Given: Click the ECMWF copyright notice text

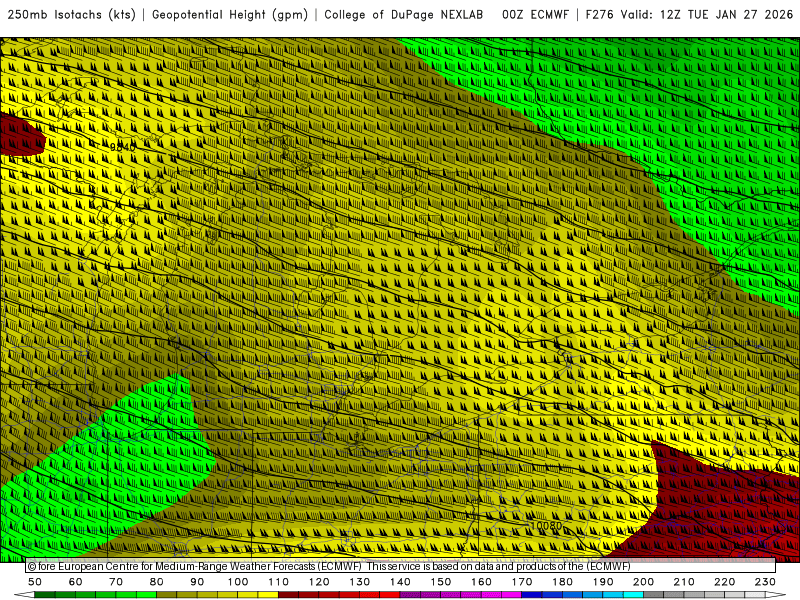Looking at the screenshot, I should (329, 566).
